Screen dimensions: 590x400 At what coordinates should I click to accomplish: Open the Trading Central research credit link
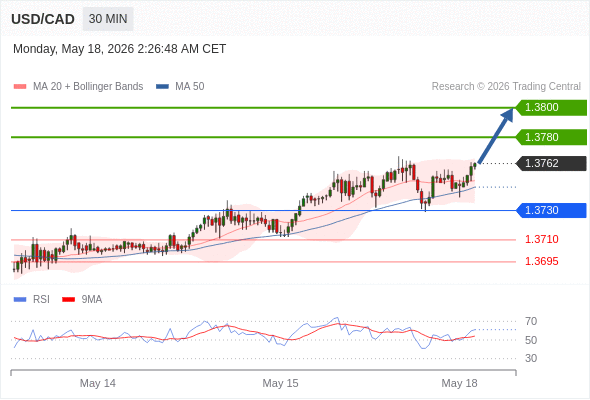point(506,87)
